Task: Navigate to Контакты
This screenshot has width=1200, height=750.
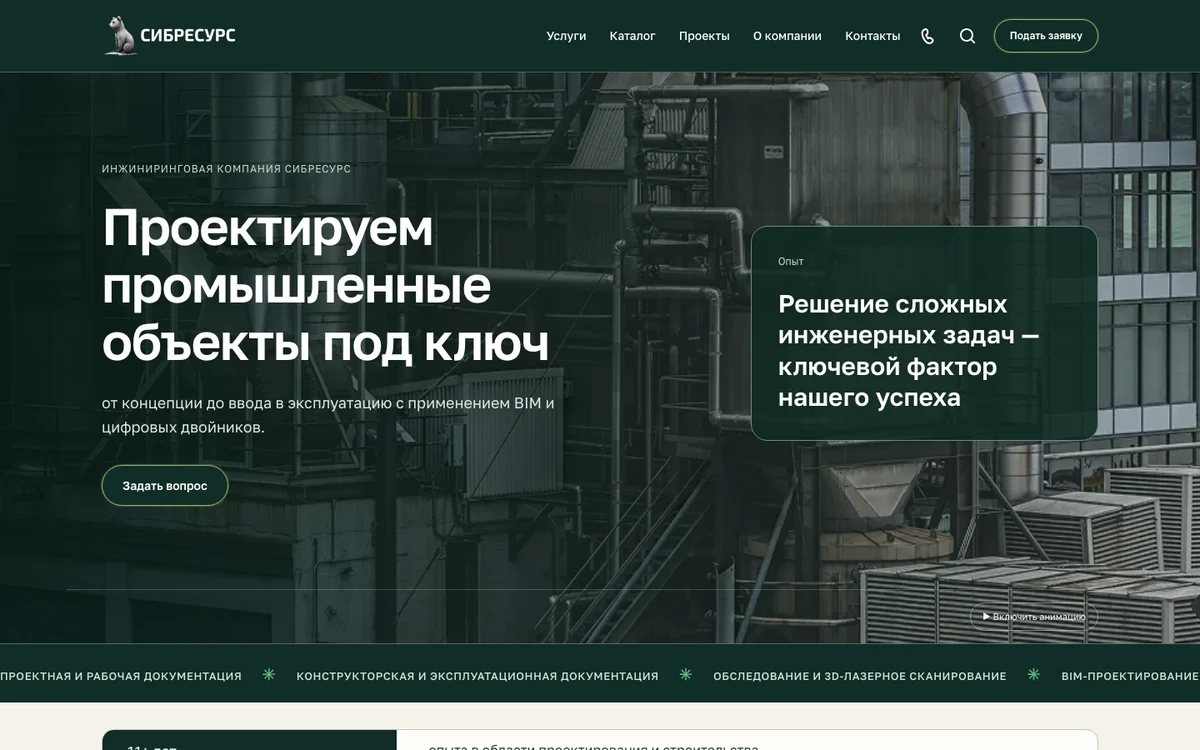Action: pos(872,36)
